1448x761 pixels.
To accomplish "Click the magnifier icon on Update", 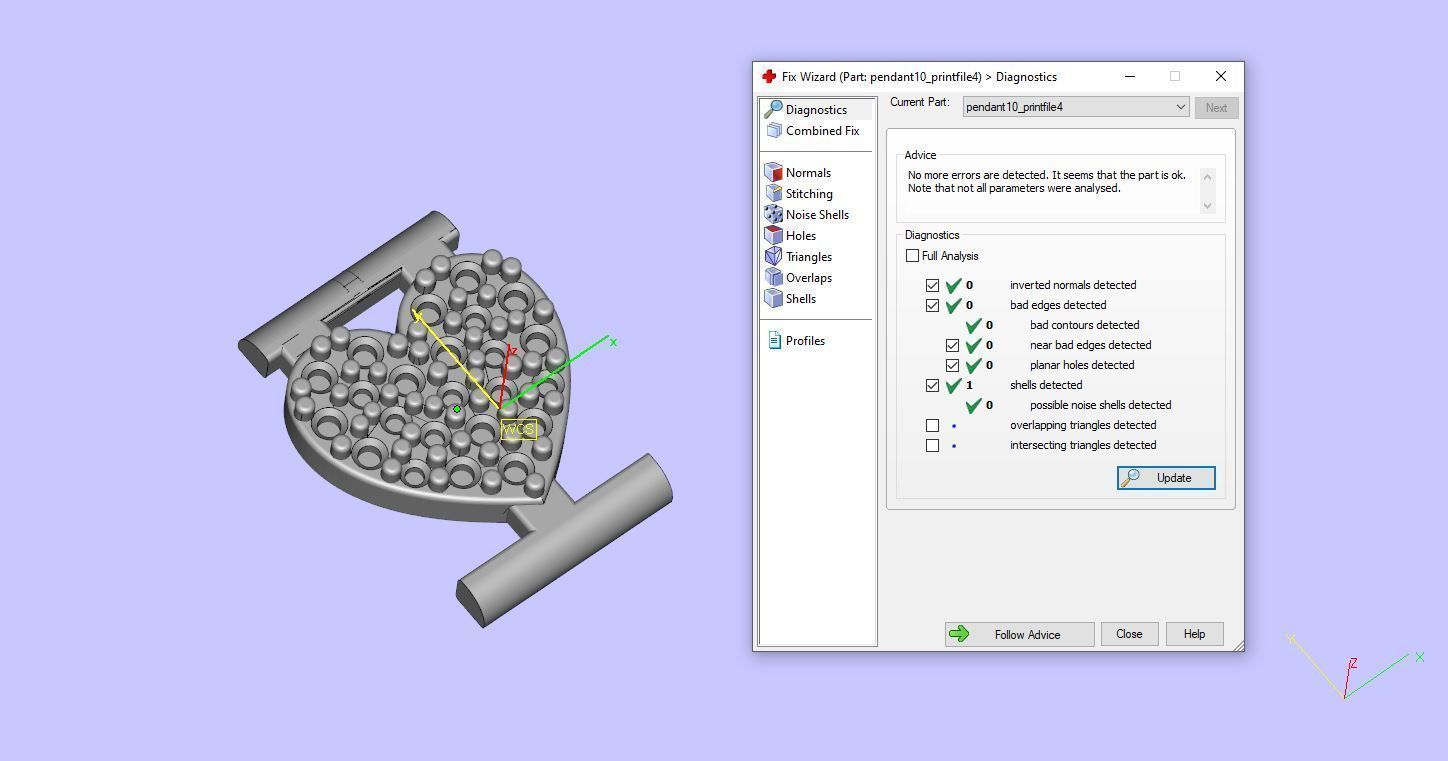I will point(1130,478).
